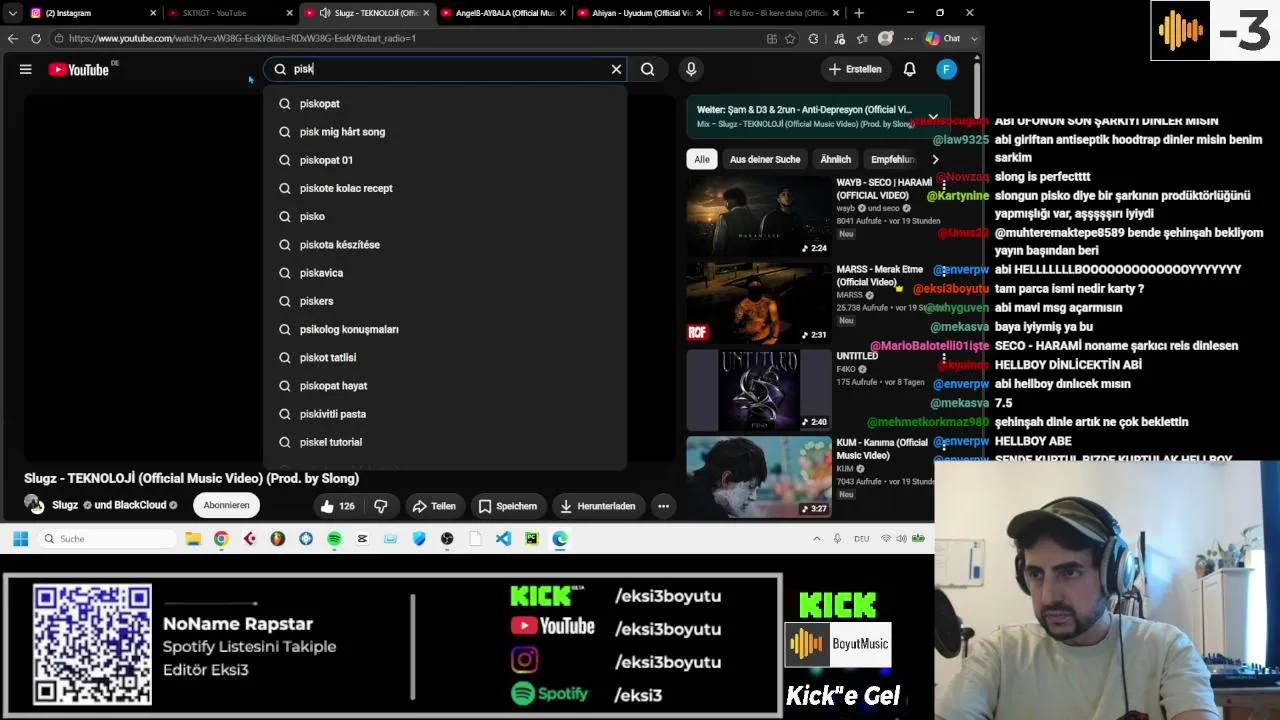Bookmark page with the star icon

(790, 38)
